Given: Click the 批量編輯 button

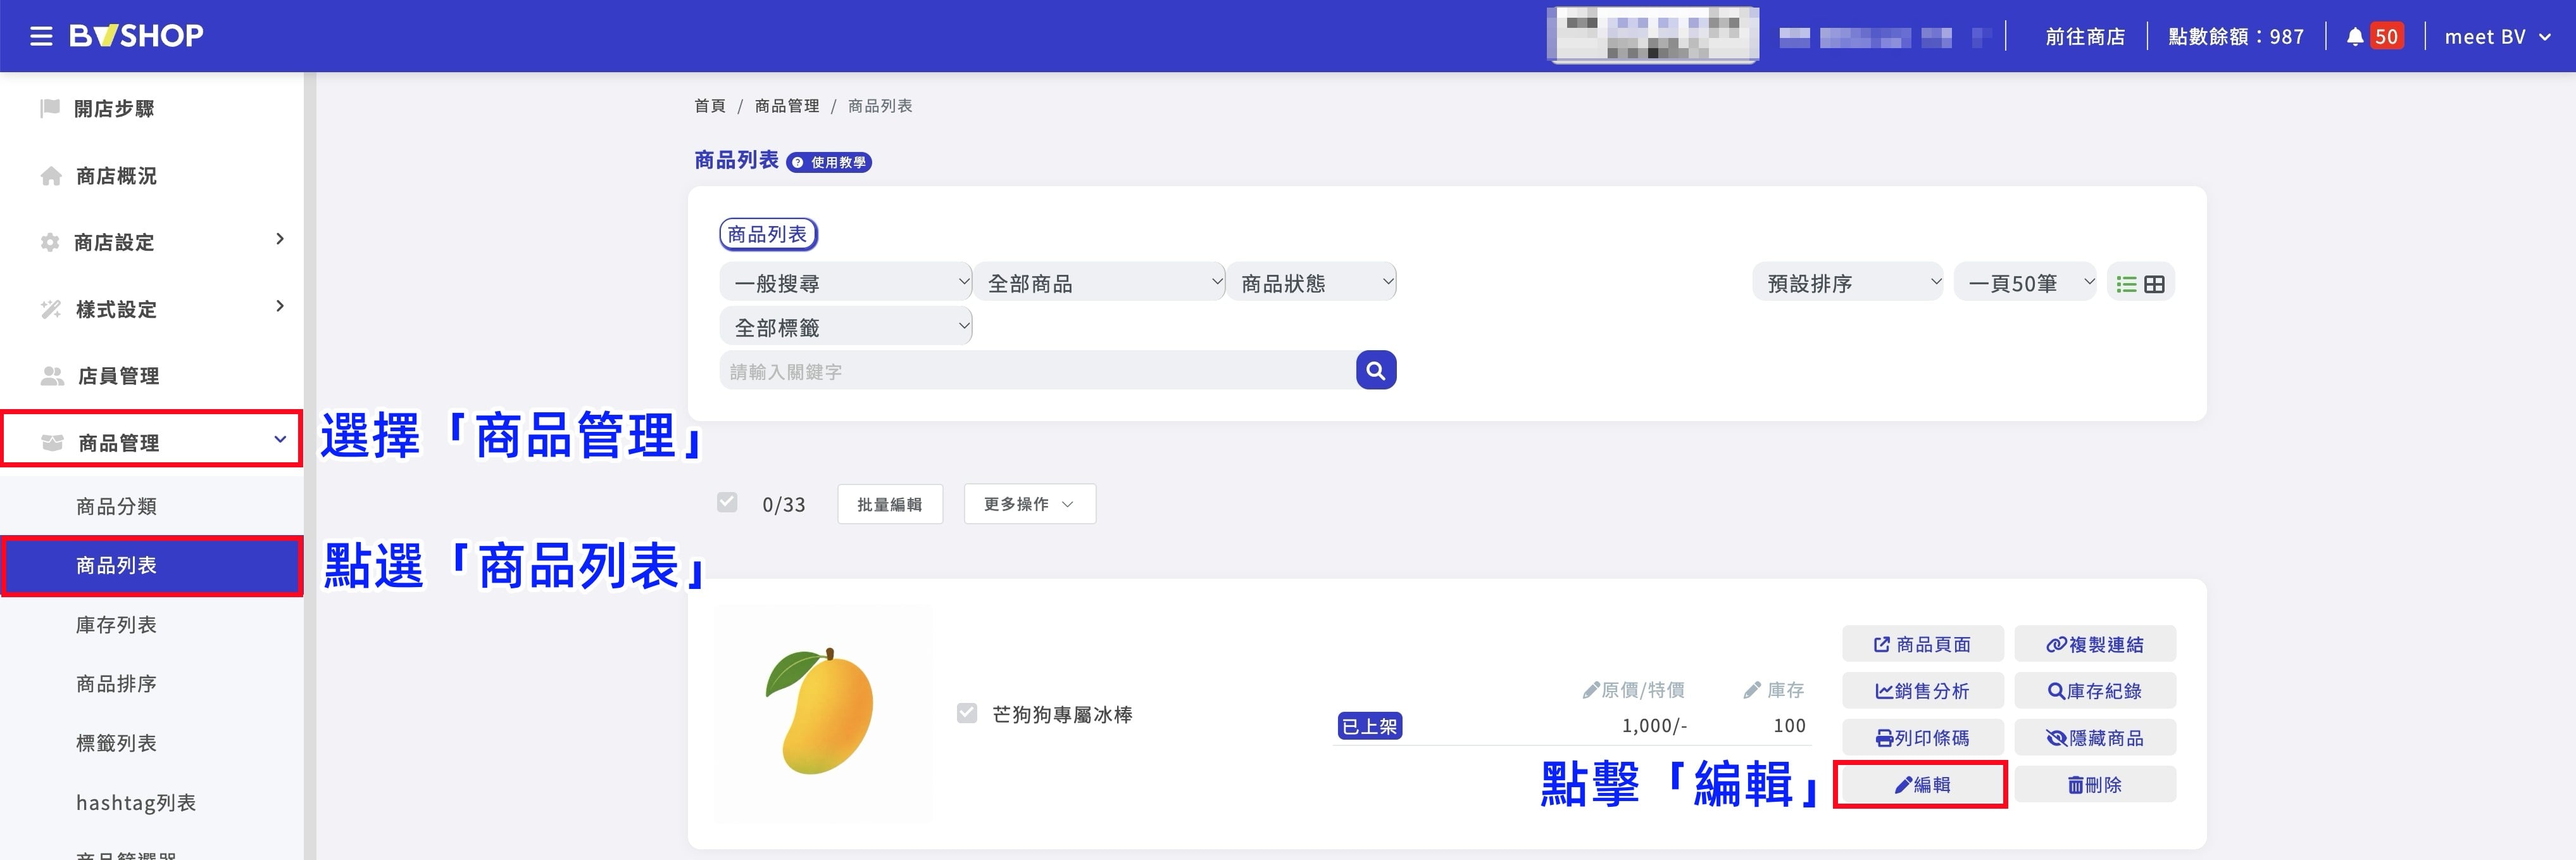Looking at the screenshot, I should click(890, 504).
